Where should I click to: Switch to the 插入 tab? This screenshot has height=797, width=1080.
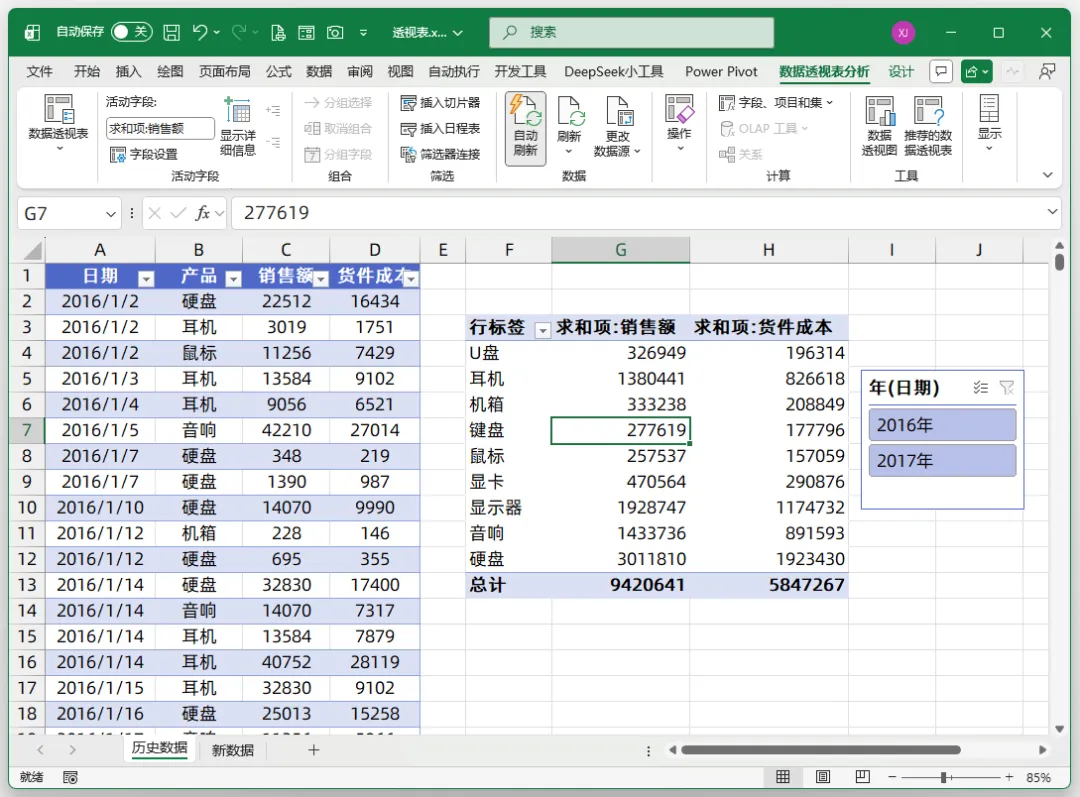coord(128,71)
